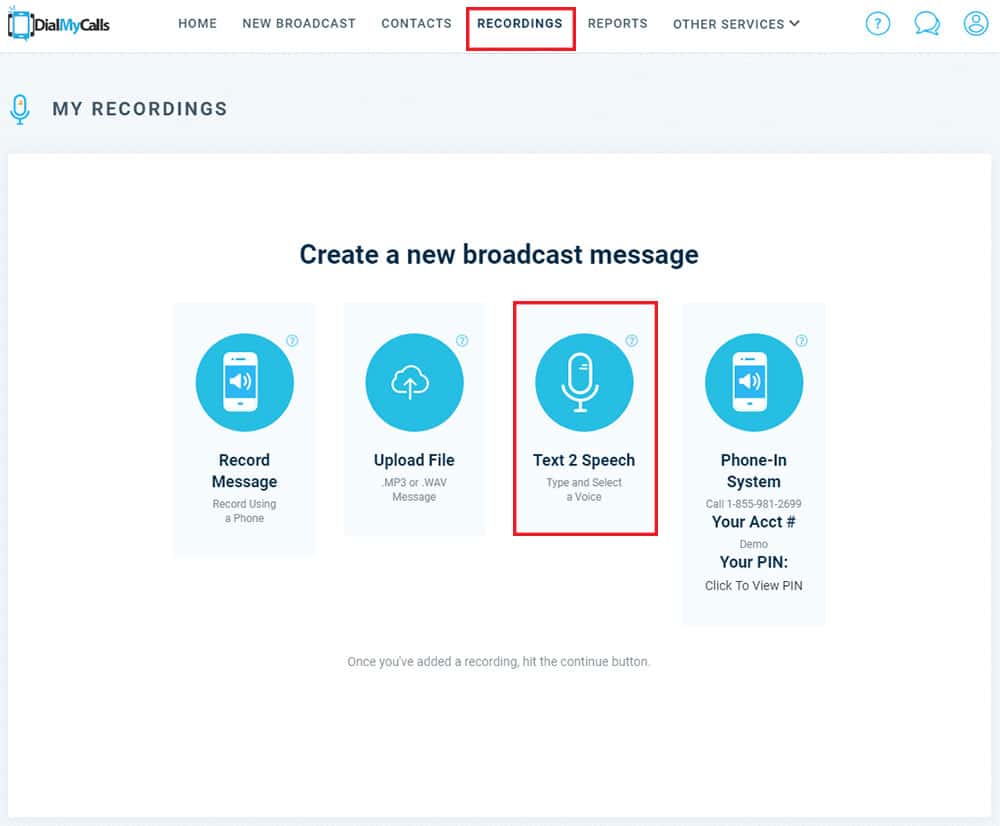Open help tooltip on Phone-In System card
The image size is (1000, 826).
click(802, 341)
